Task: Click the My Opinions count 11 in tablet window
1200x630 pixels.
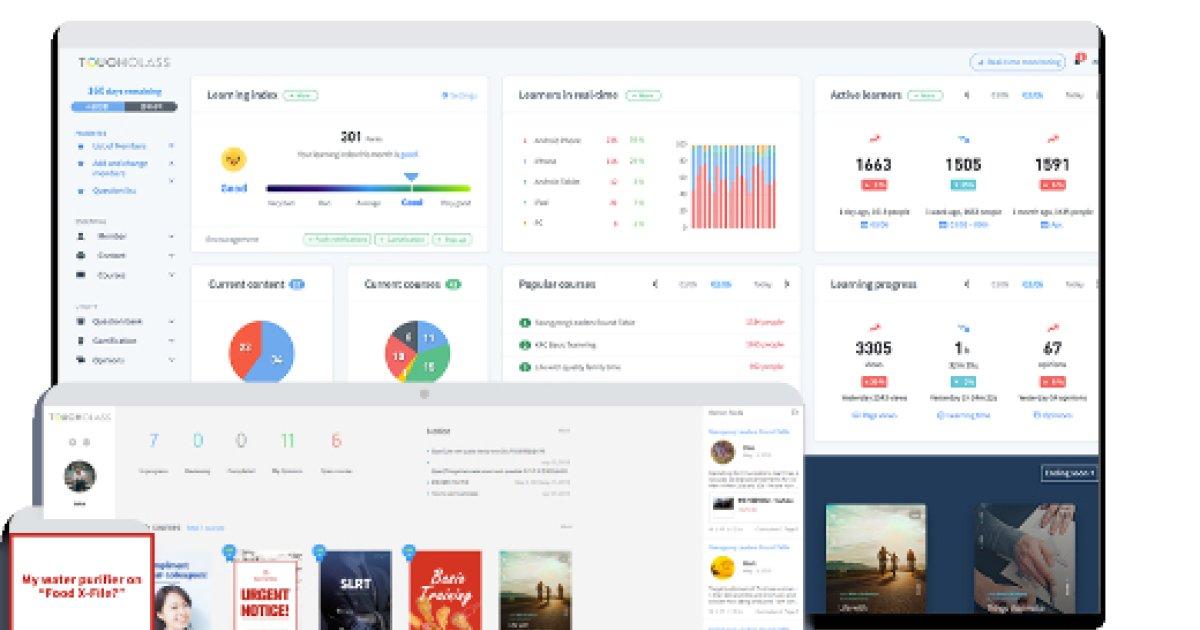Action: coord(288,440)
